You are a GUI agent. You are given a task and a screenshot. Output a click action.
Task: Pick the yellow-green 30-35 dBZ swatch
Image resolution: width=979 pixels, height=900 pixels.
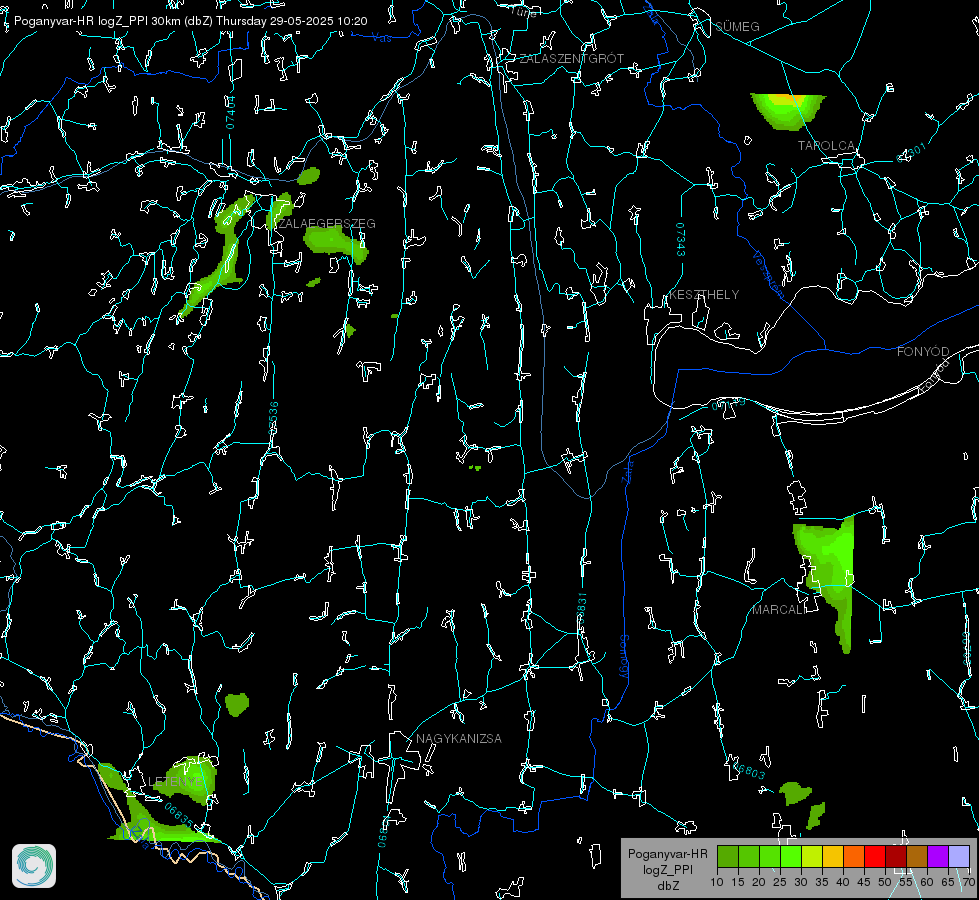click(x=812, y=856)
